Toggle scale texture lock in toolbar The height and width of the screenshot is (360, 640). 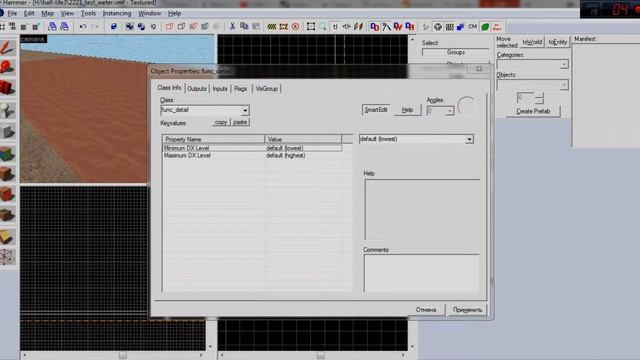point(347,27)
